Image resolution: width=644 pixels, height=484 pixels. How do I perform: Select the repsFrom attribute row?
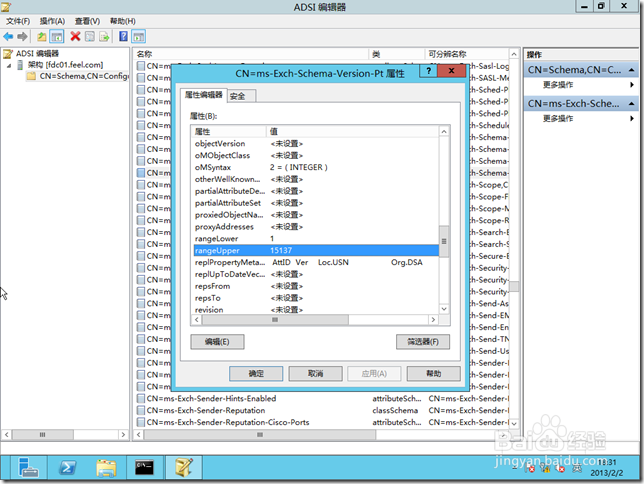pyautogui.click(x=316, y=286)
